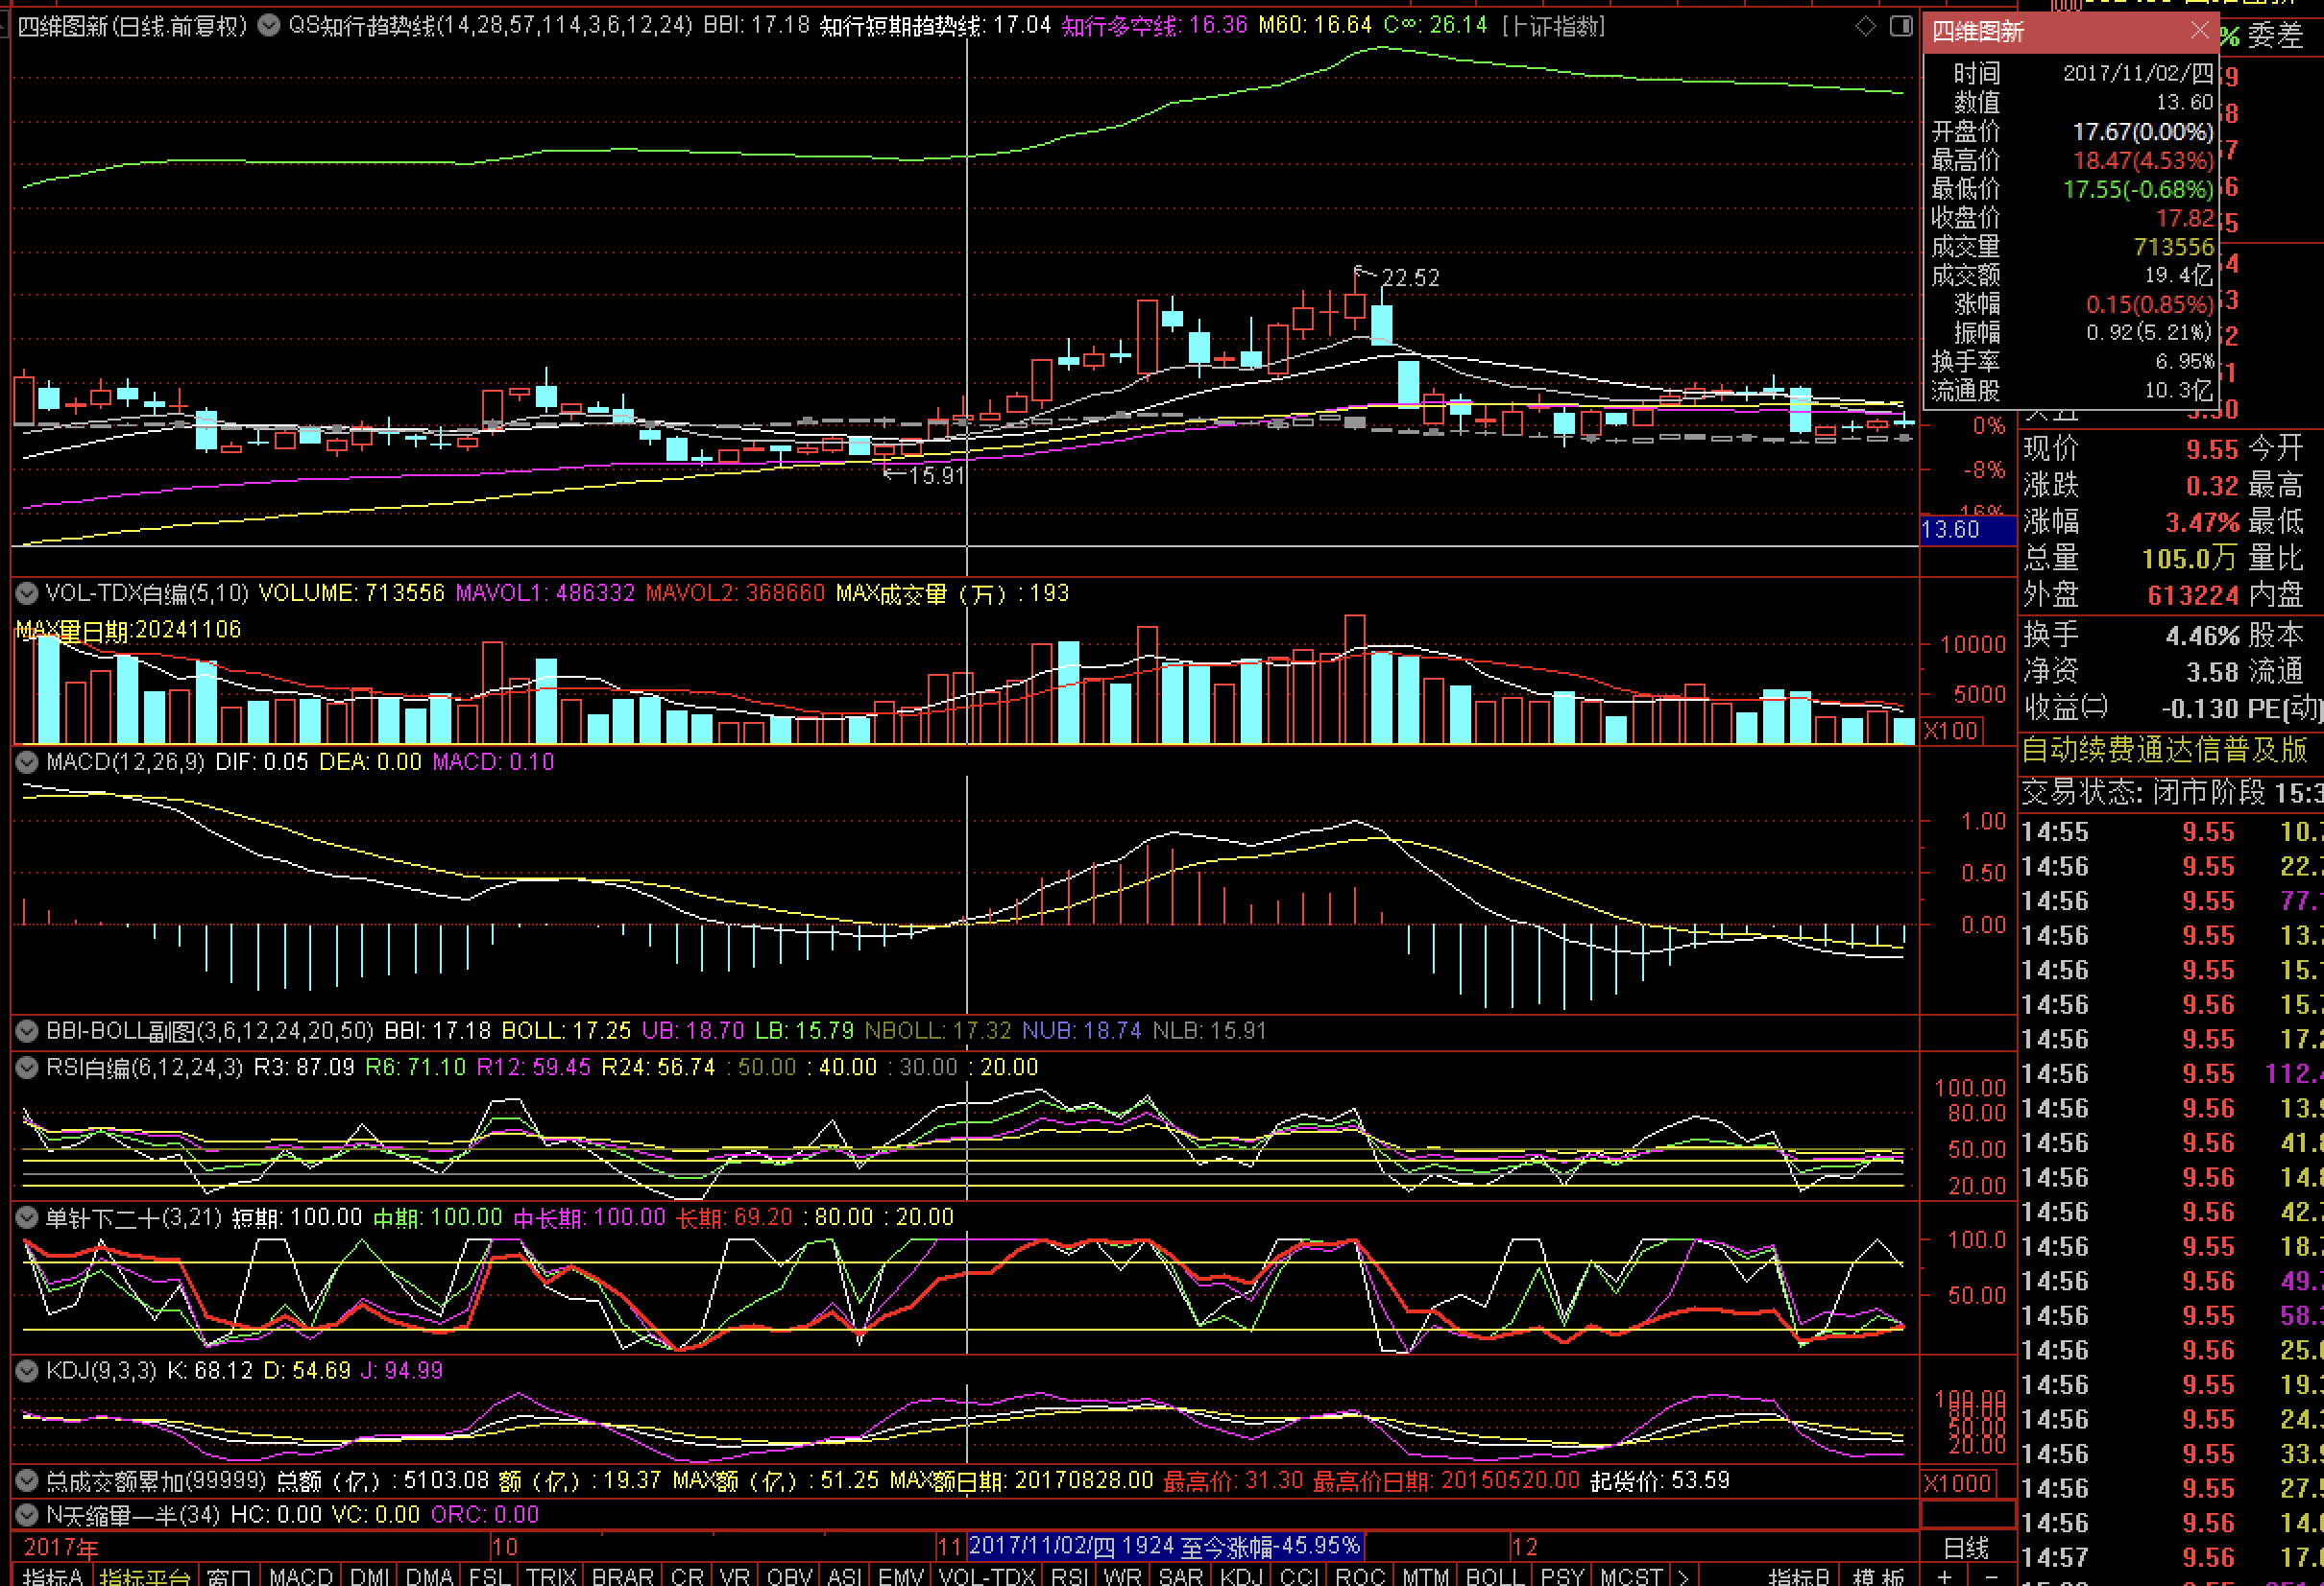Click the circle icon beside RSI自编

click(x=27, y=1068)
